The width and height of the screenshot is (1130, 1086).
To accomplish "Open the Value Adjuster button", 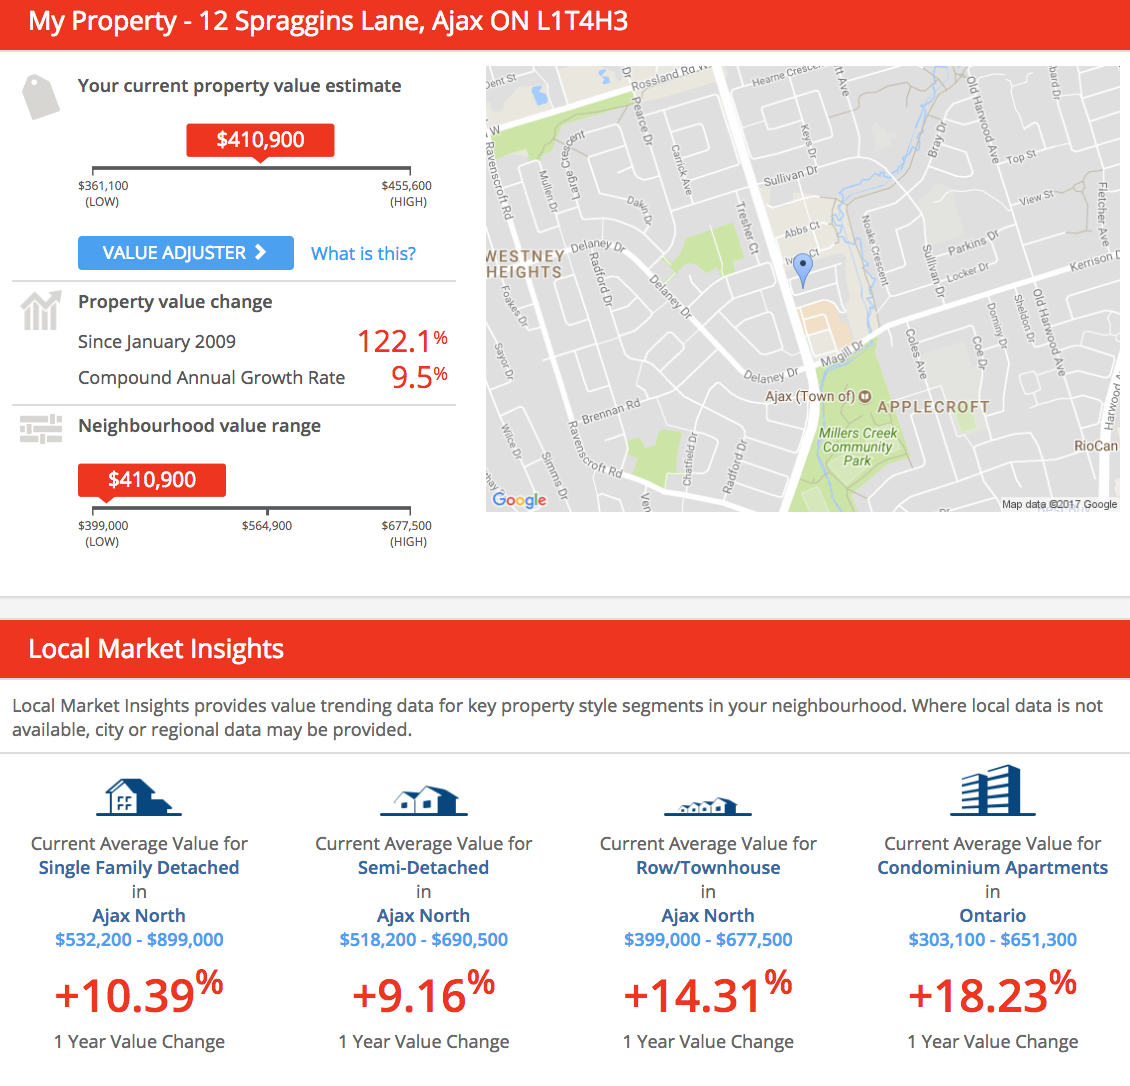I will 185,253.
